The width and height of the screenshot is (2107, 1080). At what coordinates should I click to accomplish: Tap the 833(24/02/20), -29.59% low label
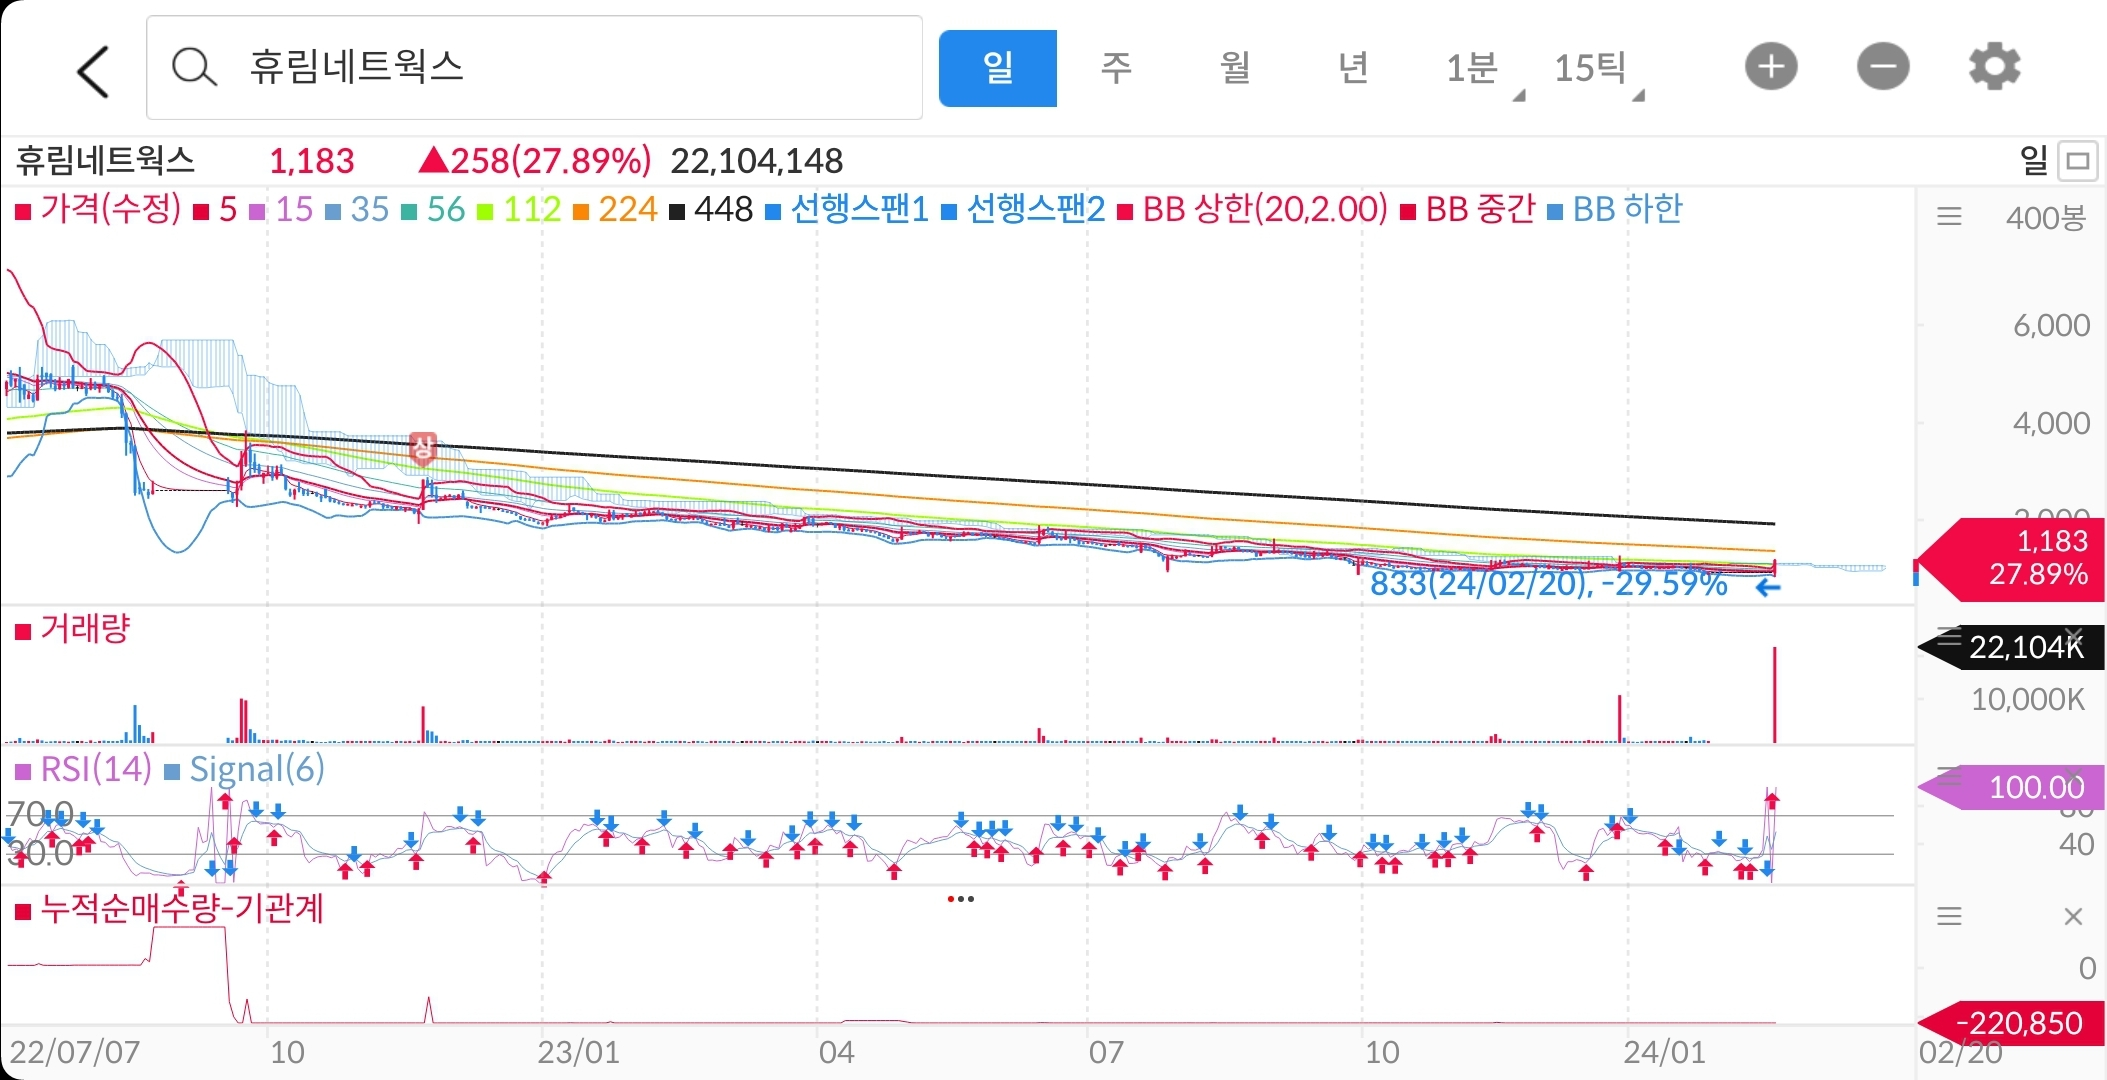(1548, 584)
